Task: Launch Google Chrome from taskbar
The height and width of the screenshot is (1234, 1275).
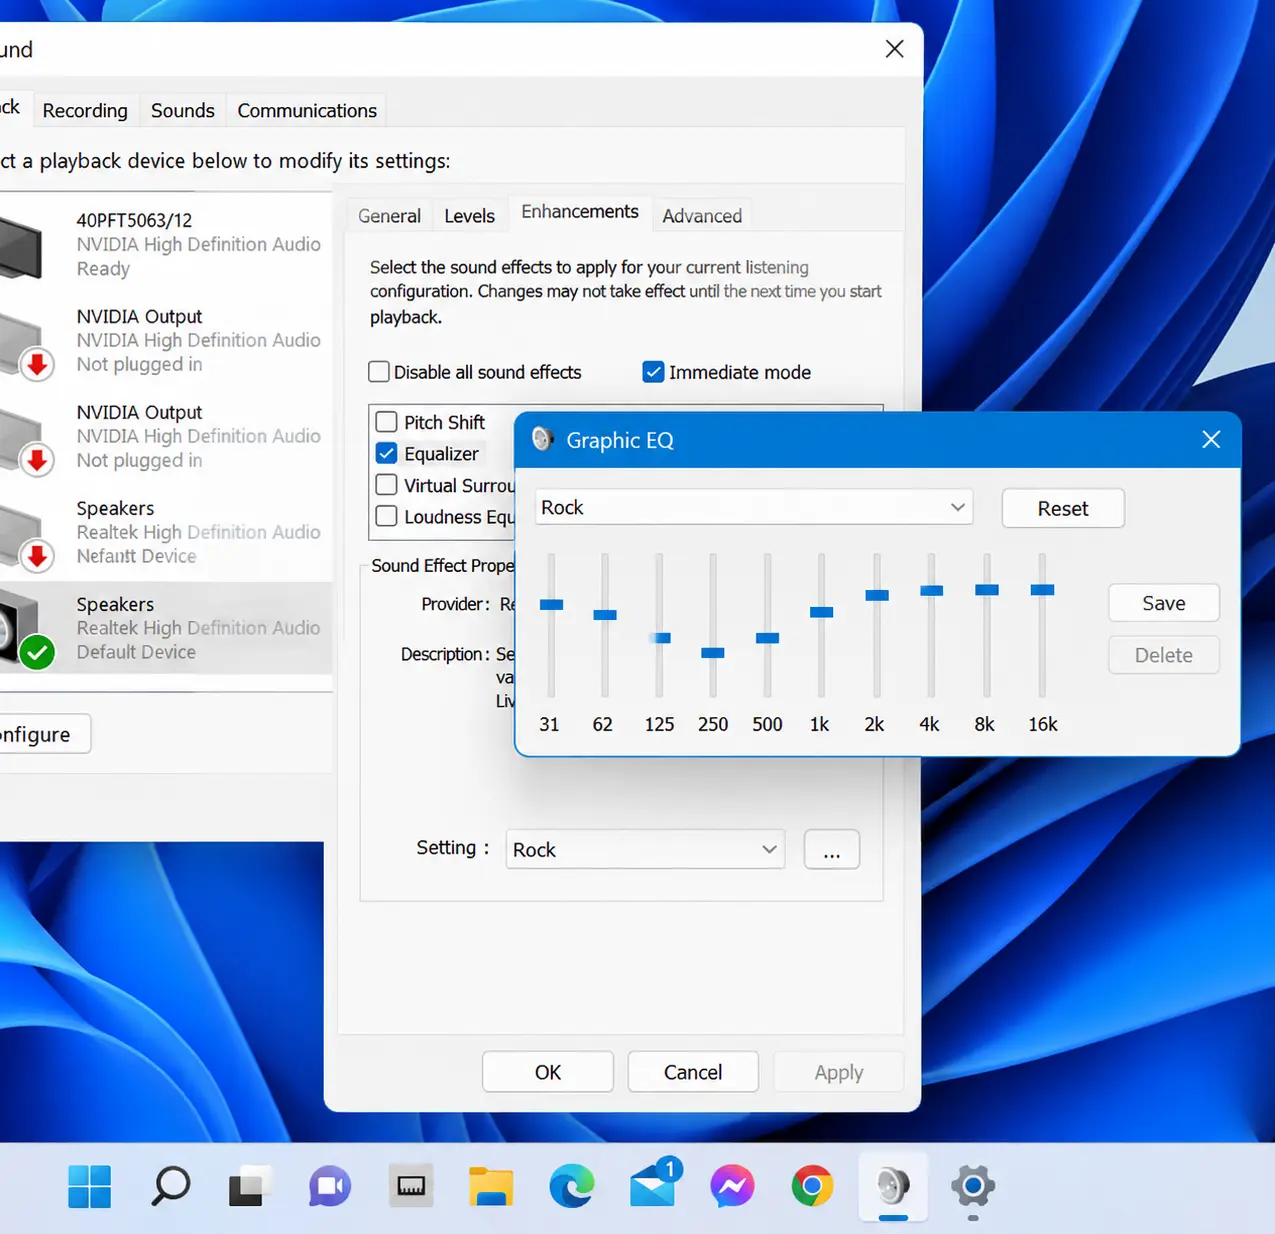Action: click(812, 1187)
